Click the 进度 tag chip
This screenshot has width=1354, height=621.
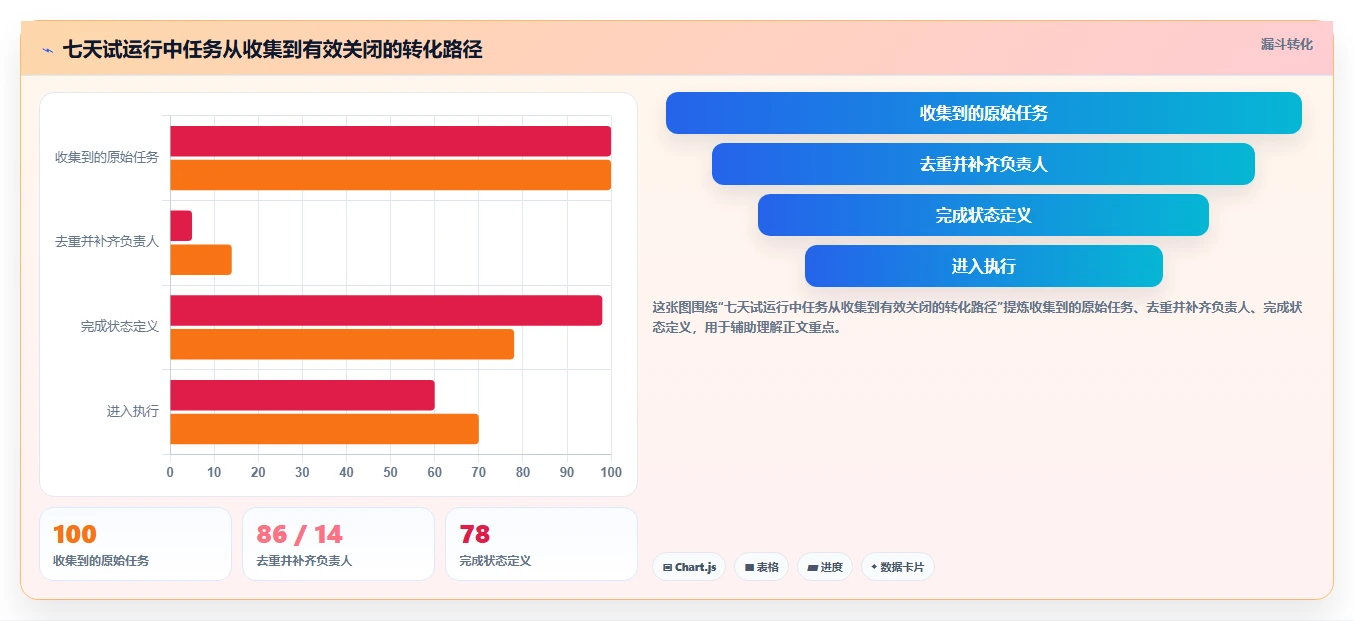[x=825, y=567]
